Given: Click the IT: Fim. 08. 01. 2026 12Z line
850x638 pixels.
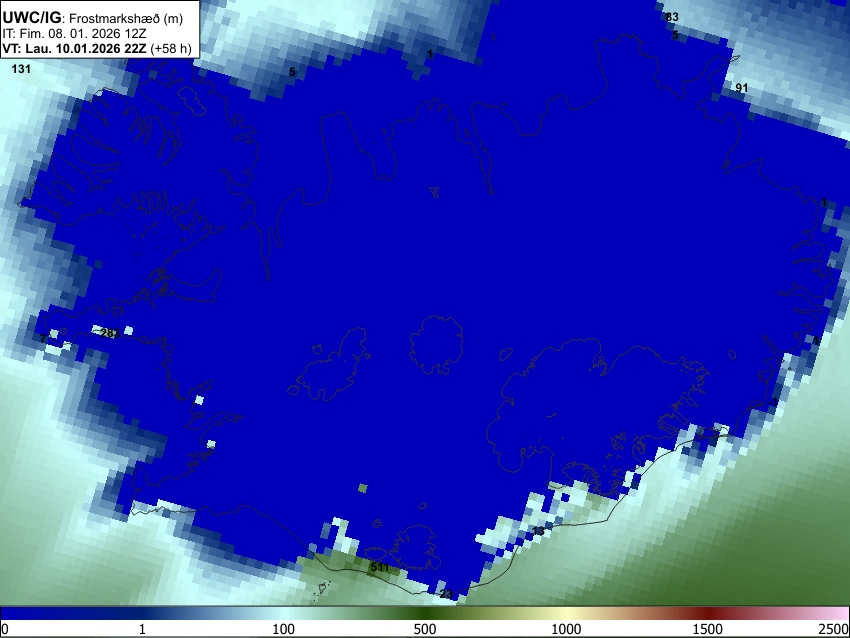Looking at the screenshot, I should [x=74, y=34].
